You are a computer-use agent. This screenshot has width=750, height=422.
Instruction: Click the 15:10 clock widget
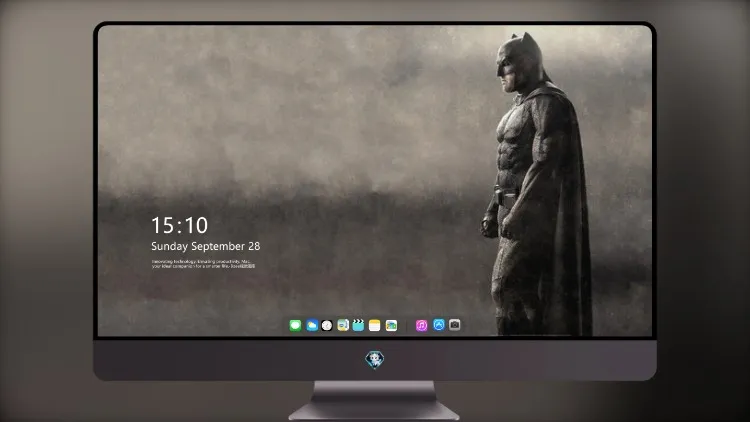[x=179, y=225]
